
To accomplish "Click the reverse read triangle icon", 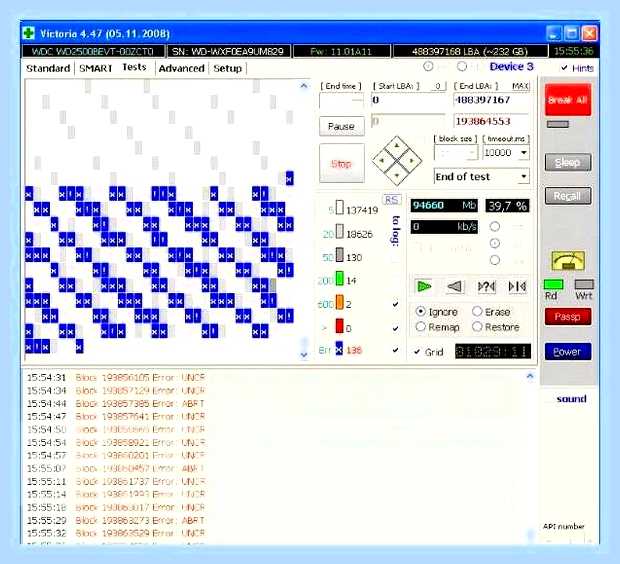I will click(x=455, y=286).
